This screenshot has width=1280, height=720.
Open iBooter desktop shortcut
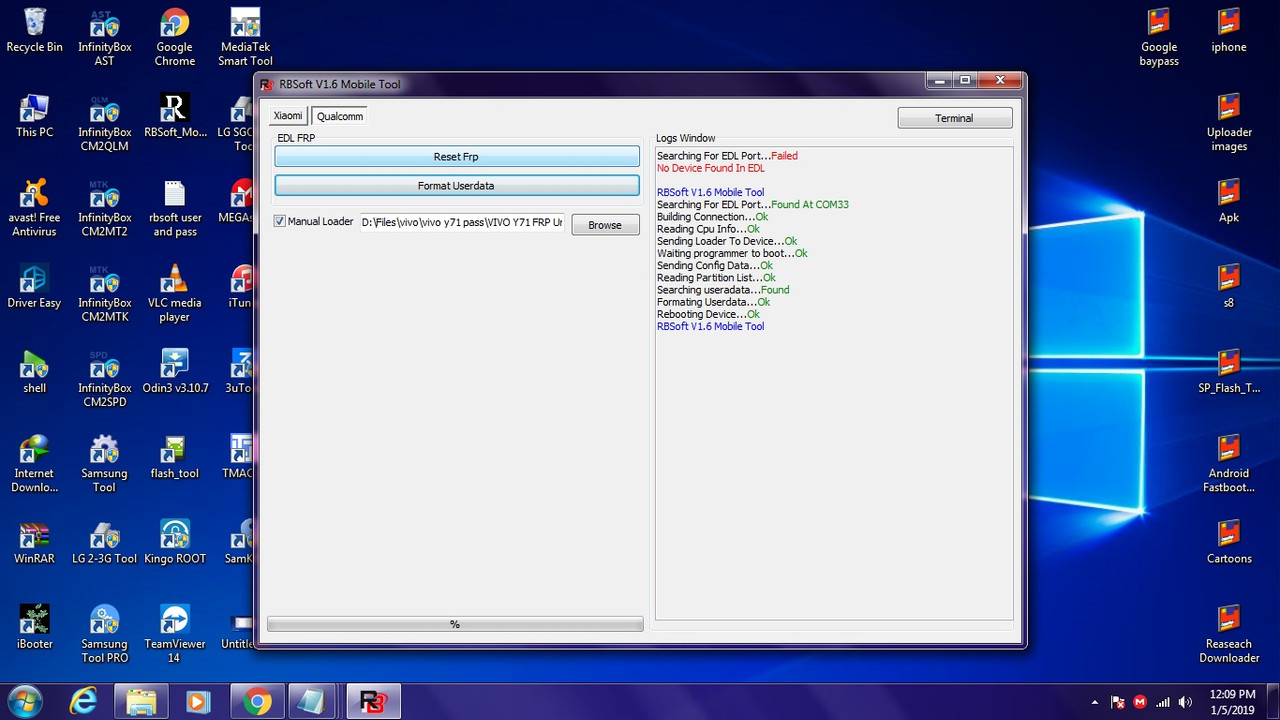point(34,628)
